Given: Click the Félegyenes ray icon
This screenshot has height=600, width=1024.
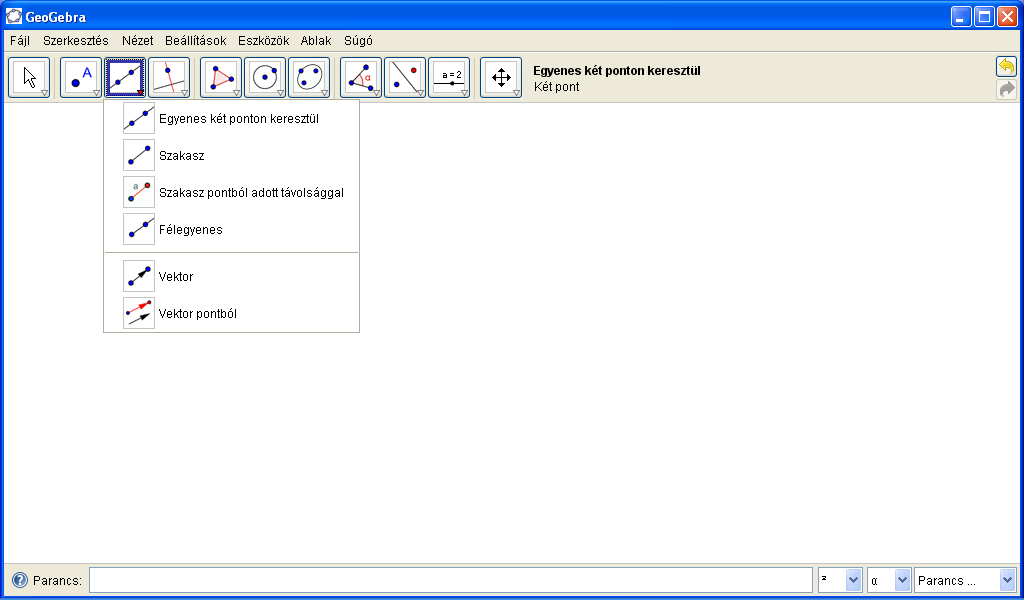Looking at the screenshot, I should (139, 229).
